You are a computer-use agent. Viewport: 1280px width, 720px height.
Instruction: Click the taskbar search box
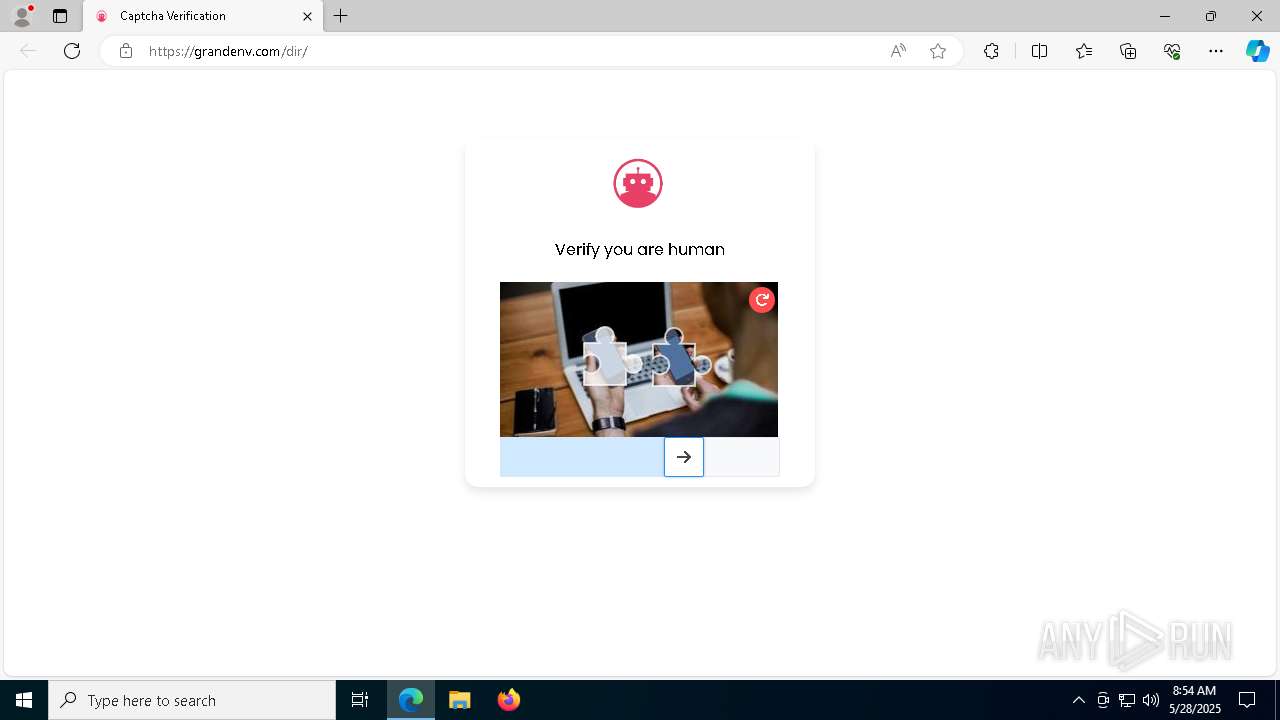pos(192,700)
